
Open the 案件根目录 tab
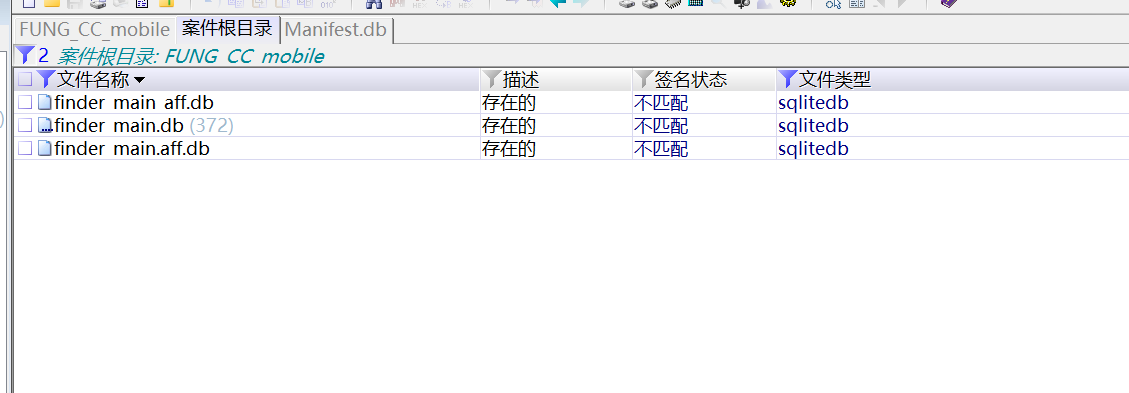tap(228, 30)
